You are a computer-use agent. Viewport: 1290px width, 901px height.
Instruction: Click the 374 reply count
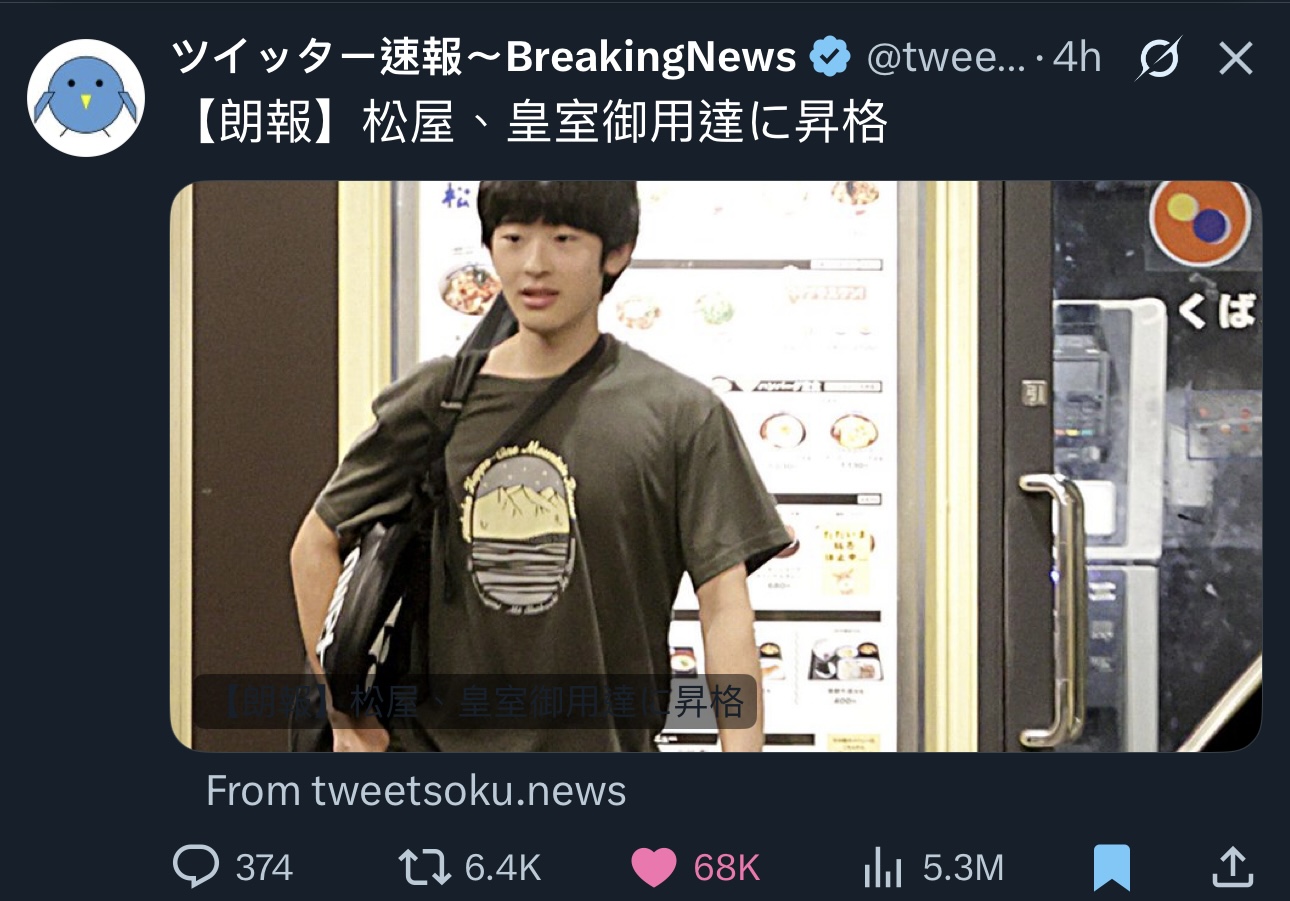click(264, 868)
